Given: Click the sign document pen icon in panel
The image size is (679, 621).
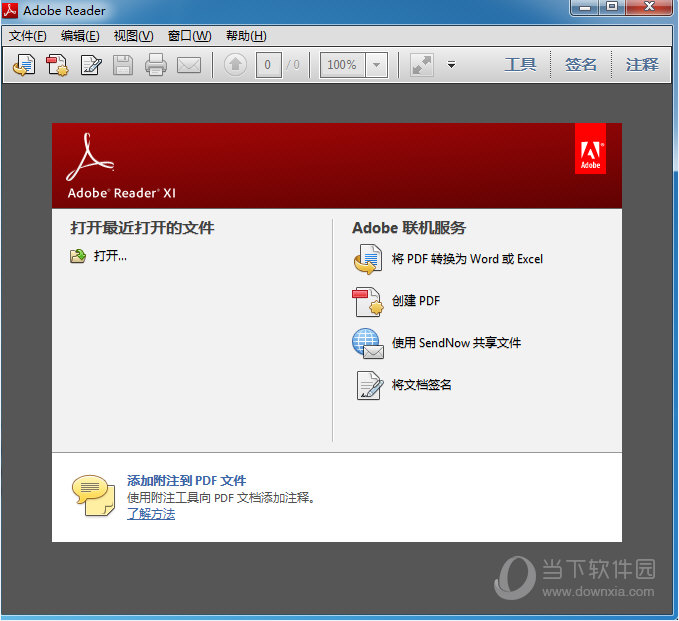Looking at the screenshot, I should click(369, 385).
